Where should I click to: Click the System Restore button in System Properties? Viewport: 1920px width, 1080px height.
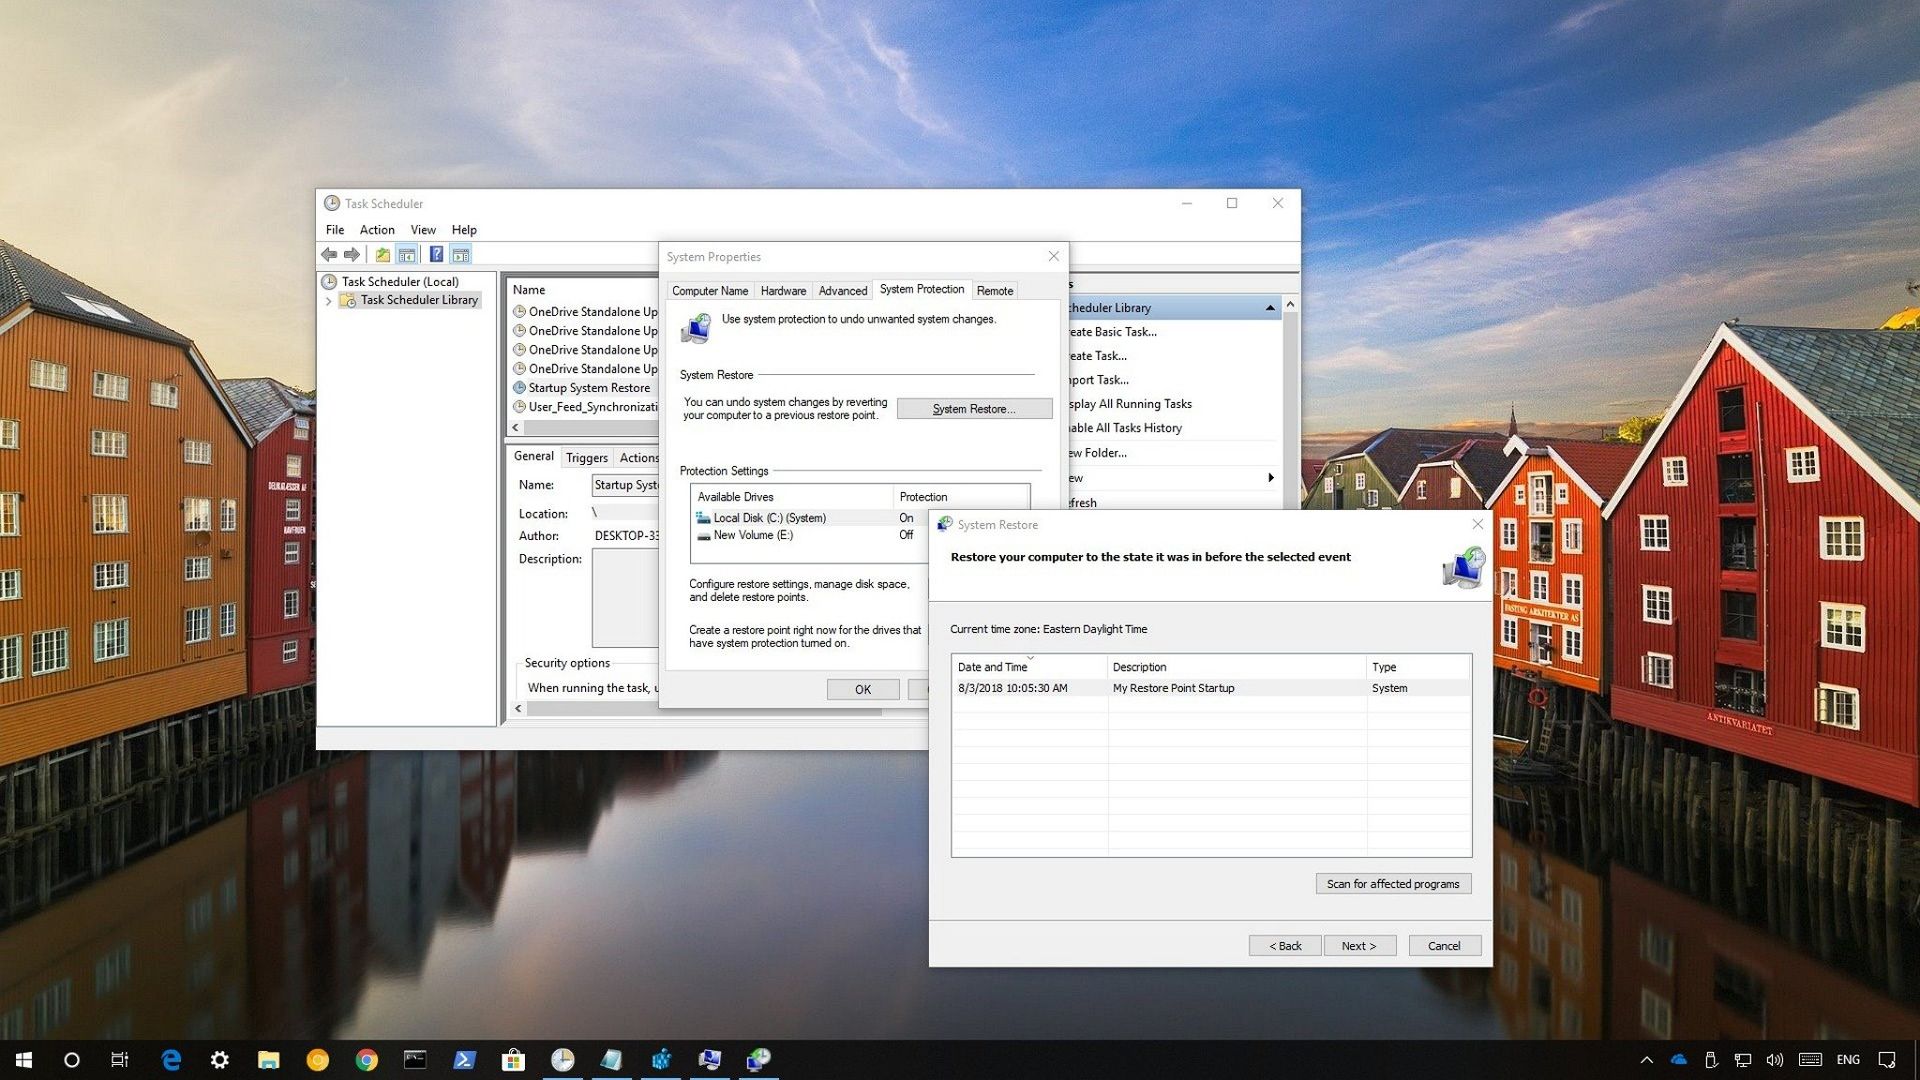click(974, 408)
